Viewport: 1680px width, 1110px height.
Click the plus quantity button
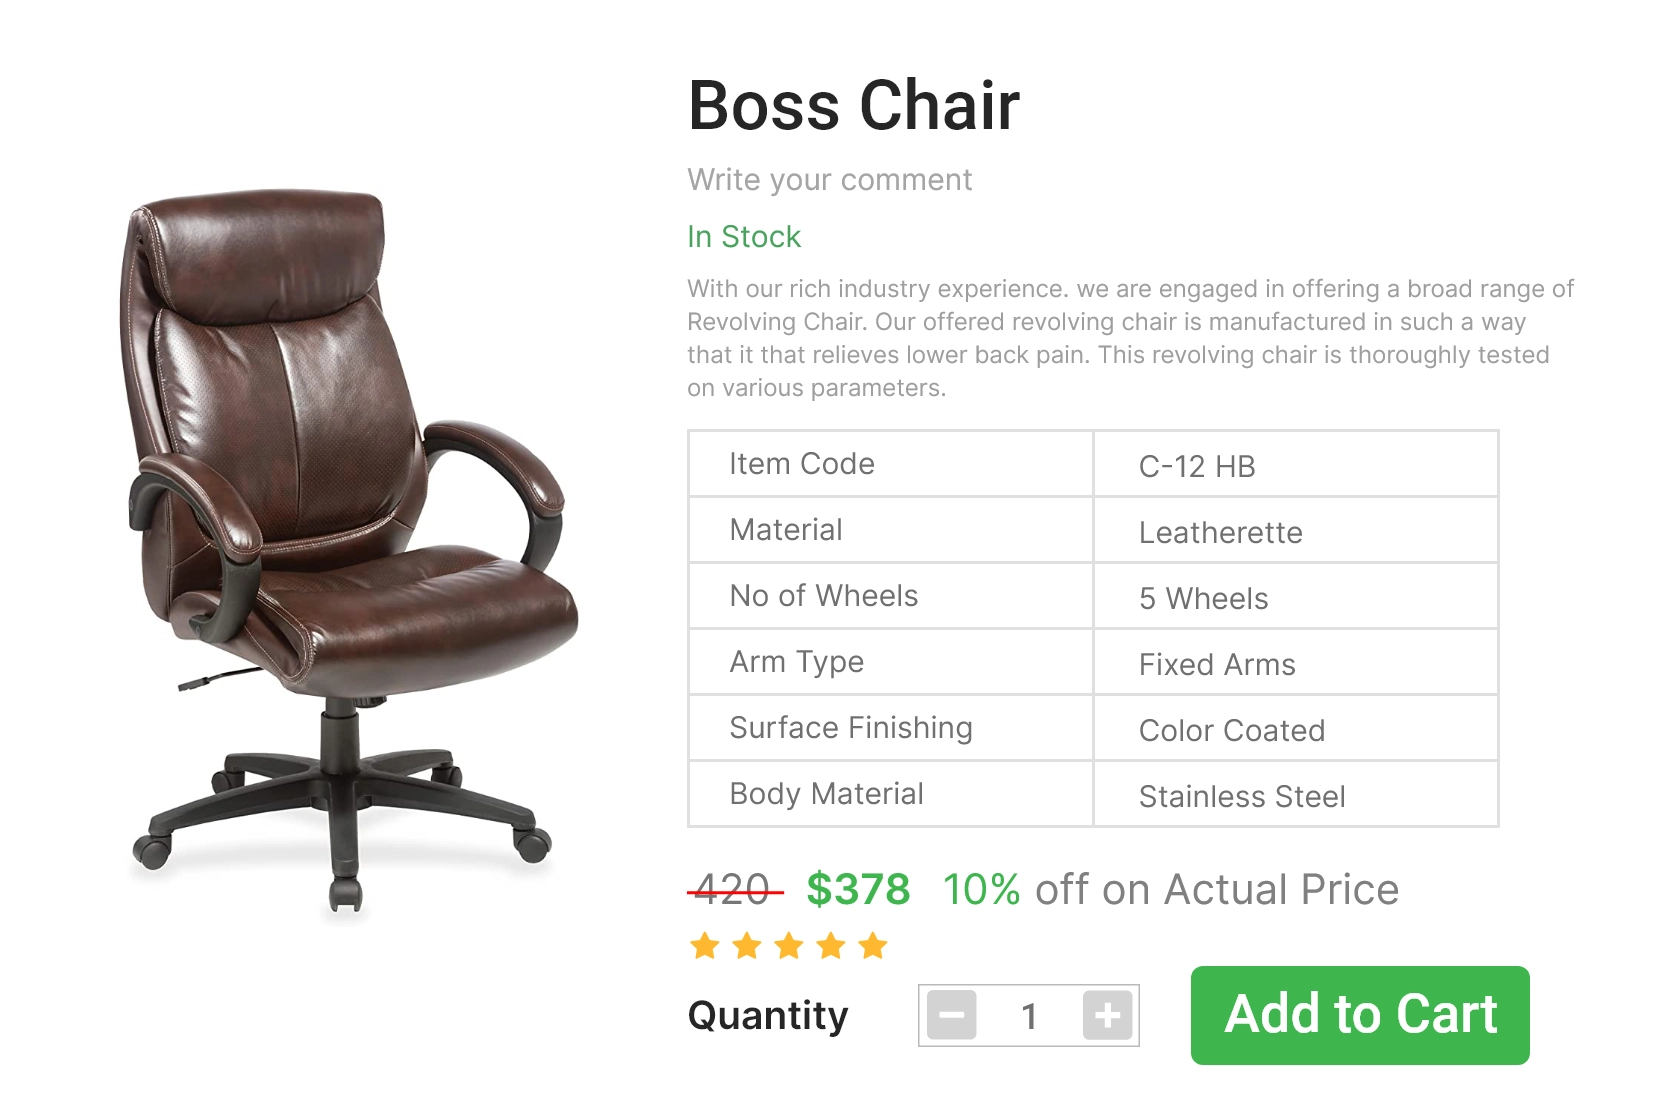(x=1107, y=1015)
